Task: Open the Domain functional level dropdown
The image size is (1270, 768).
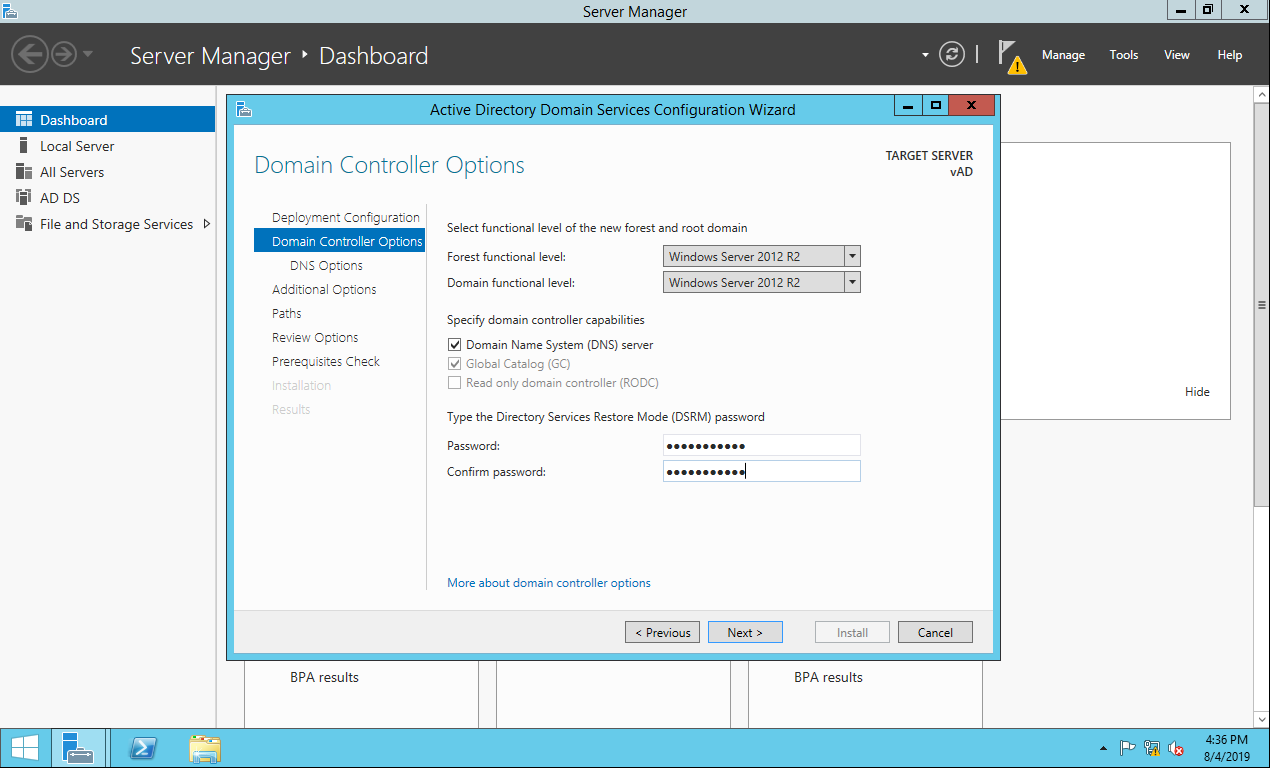Action: pos(851,283)
